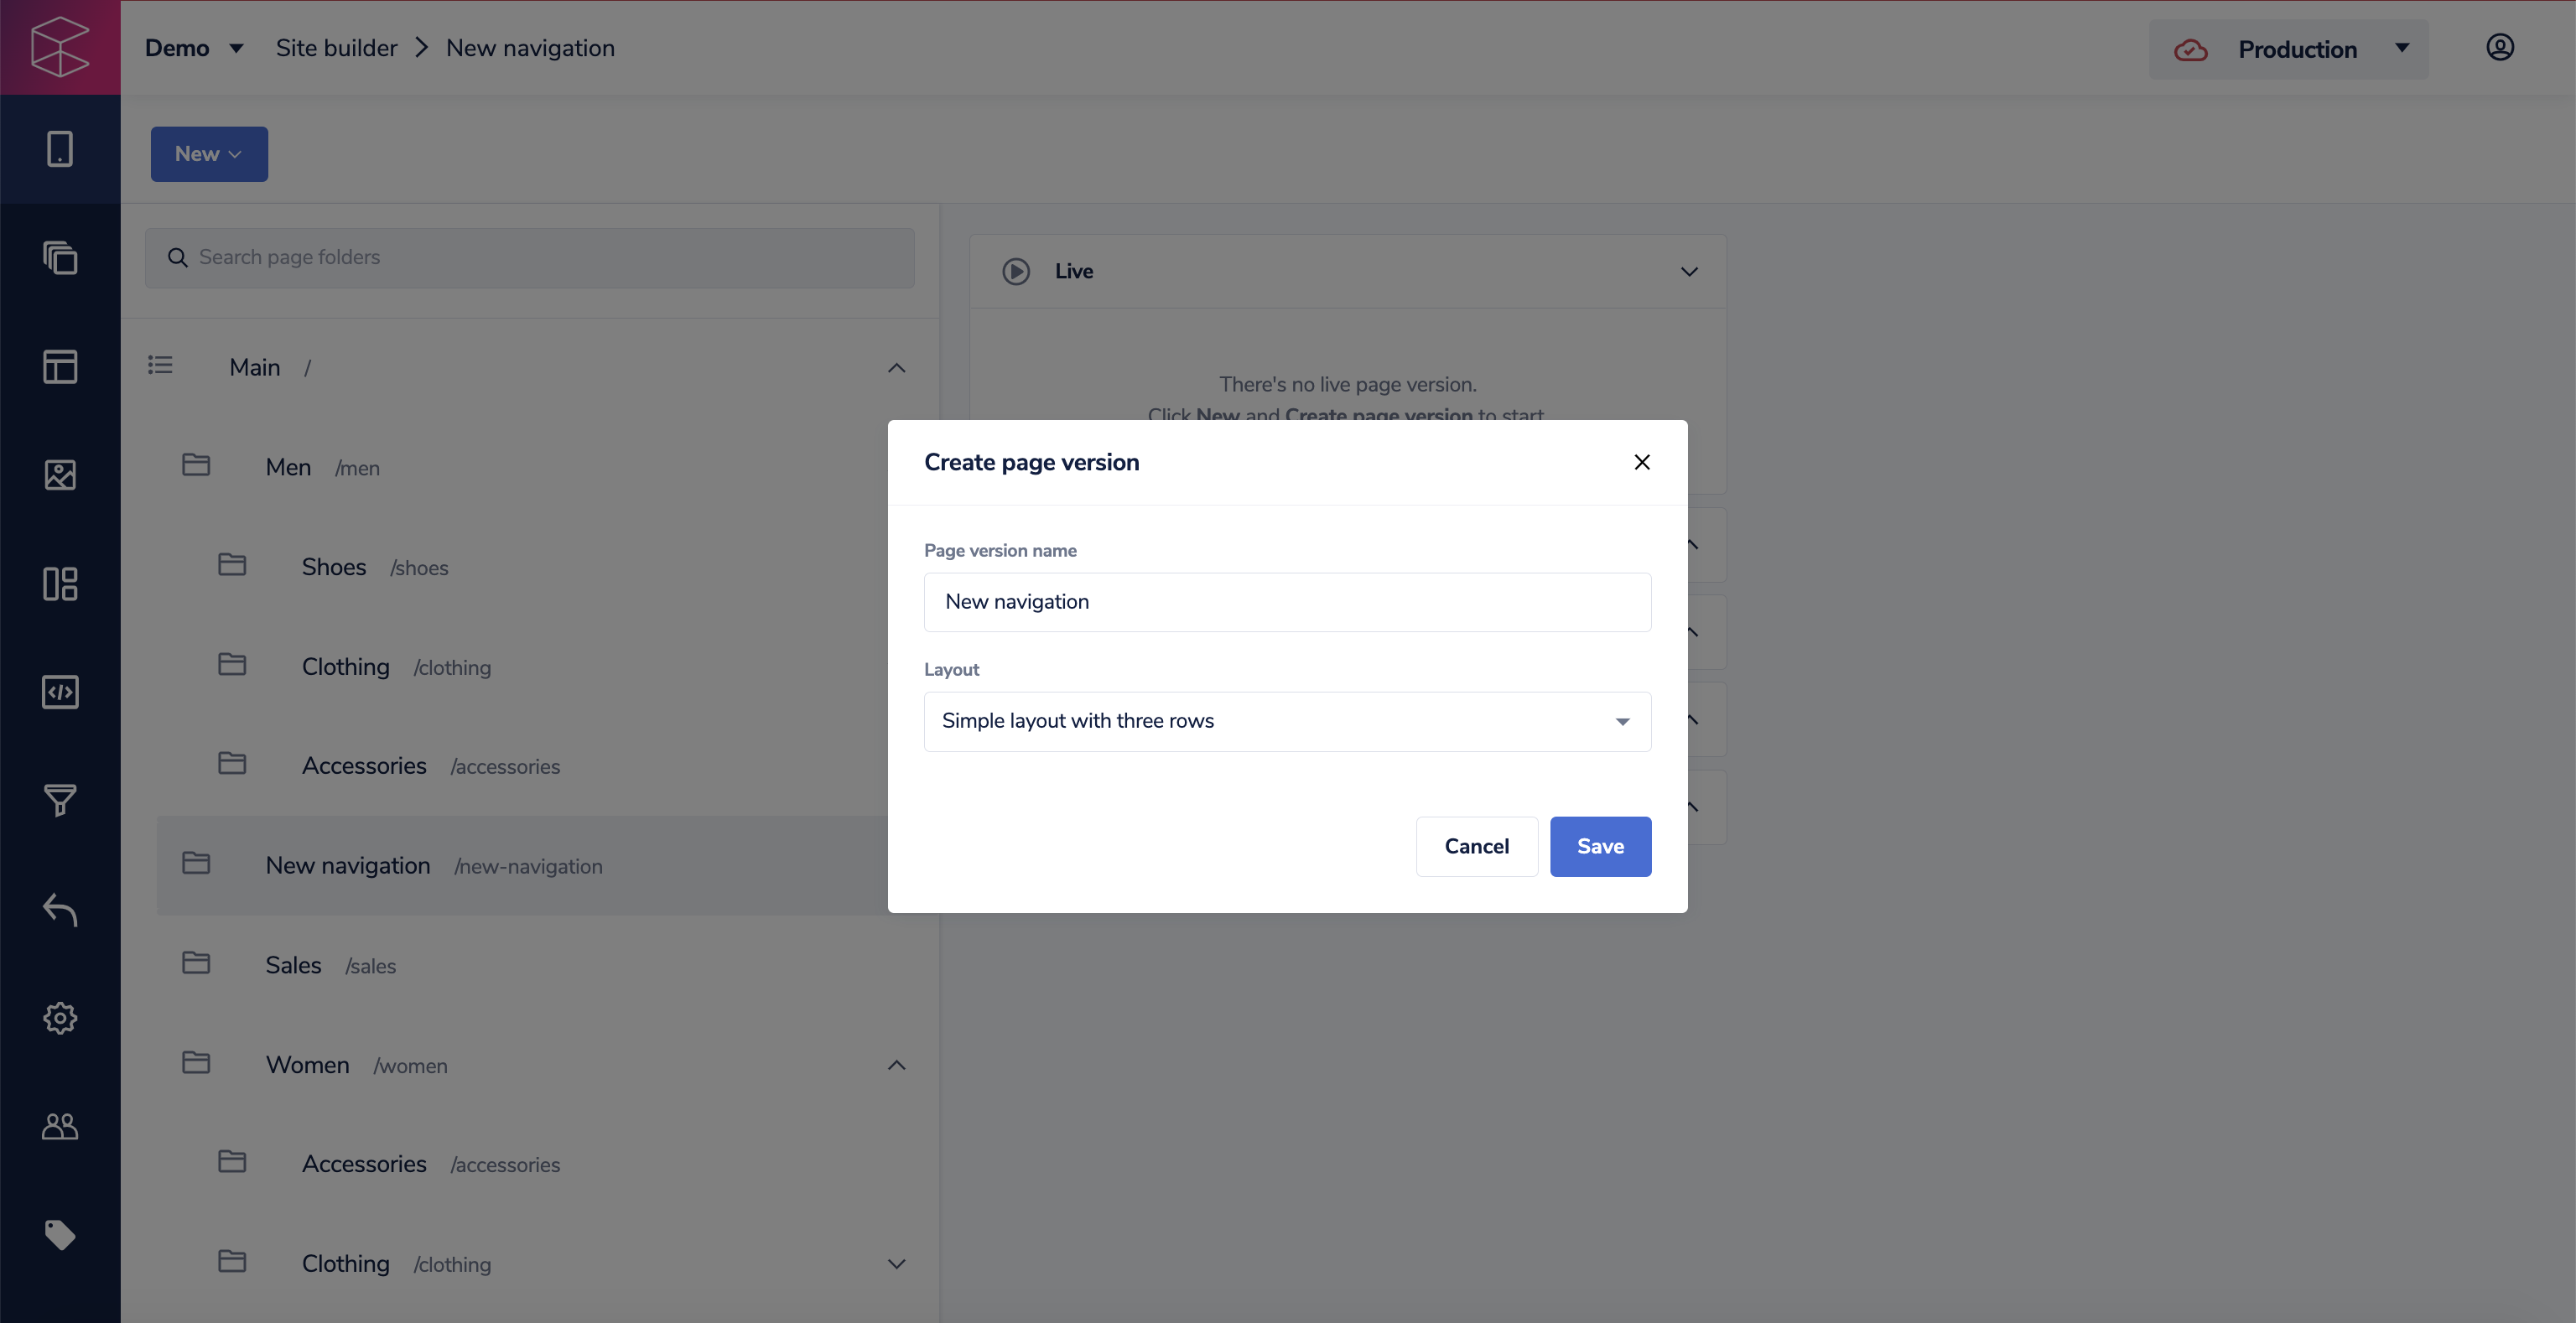The width and height of the screenshot is (2576, 1323).
Task: Focus the Page version name field
Action: pos(1286,602)
